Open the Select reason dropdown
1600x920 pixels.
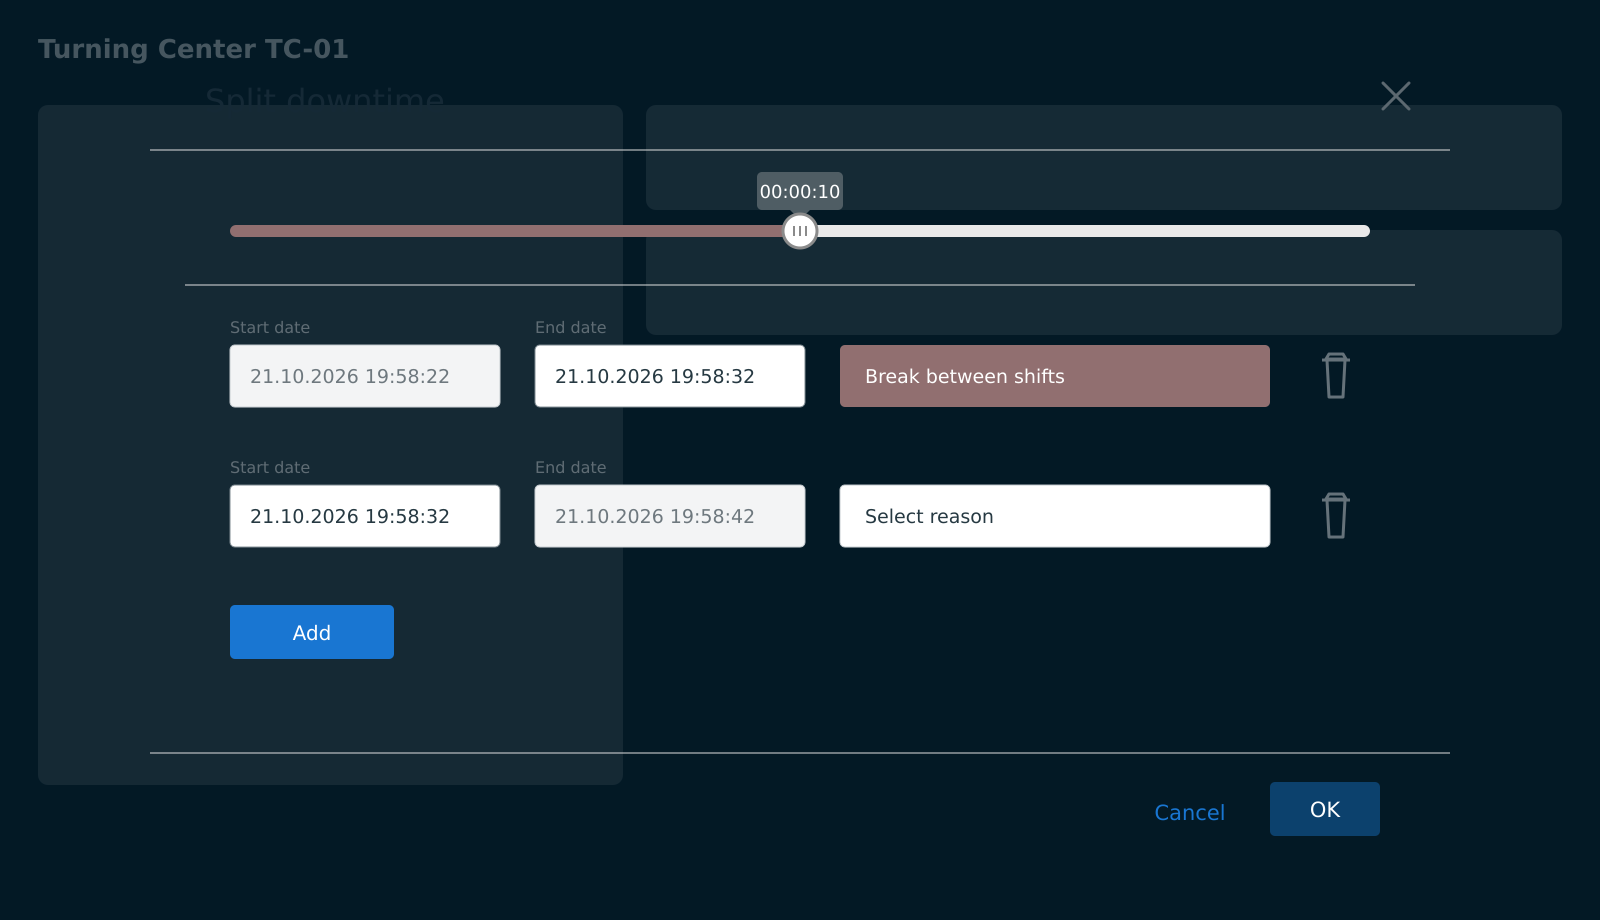click(x=1055, y=516)
